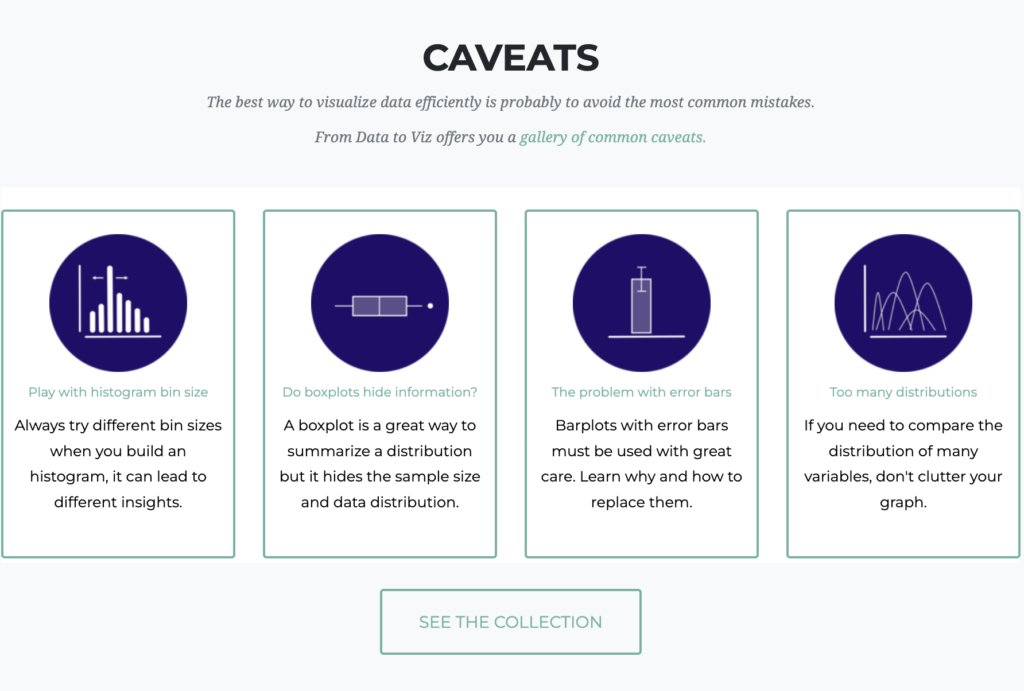Click the tallest bar in the histogram icon
Screen dimensions: 1024x691
tap(110, 299)
